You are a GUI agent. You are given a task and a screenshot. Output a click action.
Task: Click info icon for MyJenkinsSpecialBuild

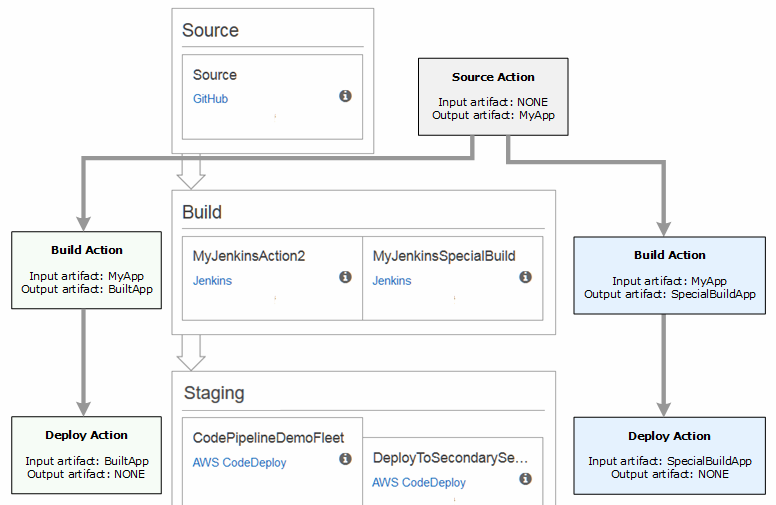(x=525, y=277)
